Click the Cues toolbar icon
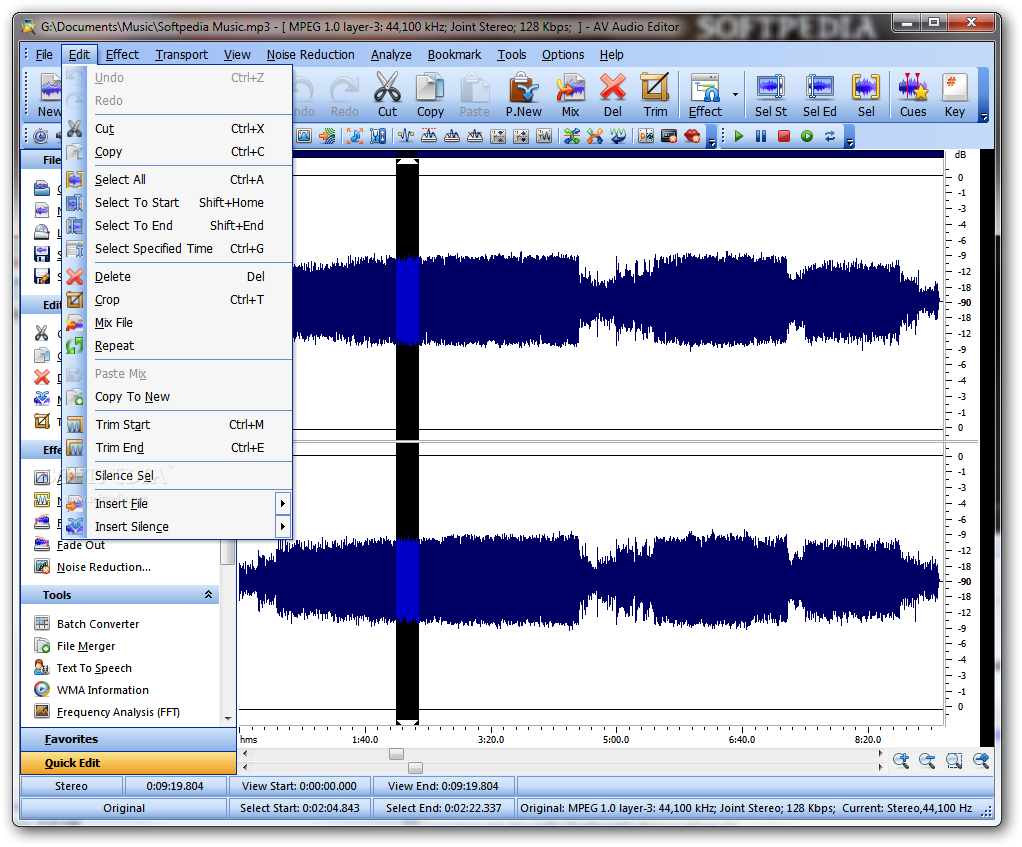 pos(912,88)
